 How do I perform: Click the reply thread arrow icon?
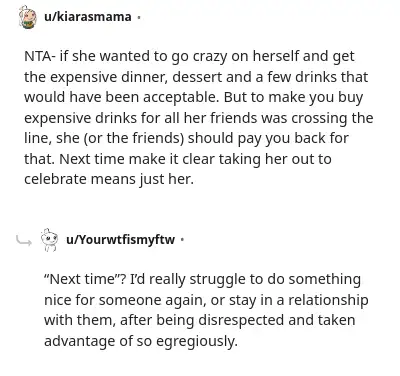(24, 240)
